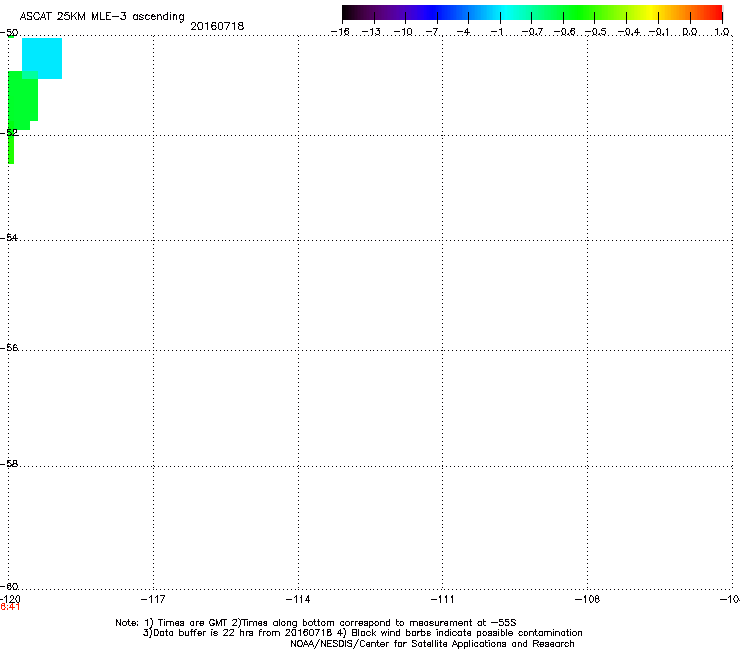Screen dimensions: 740x650
Task: Click colorbar label -0.1
Action: coord(659,32)
